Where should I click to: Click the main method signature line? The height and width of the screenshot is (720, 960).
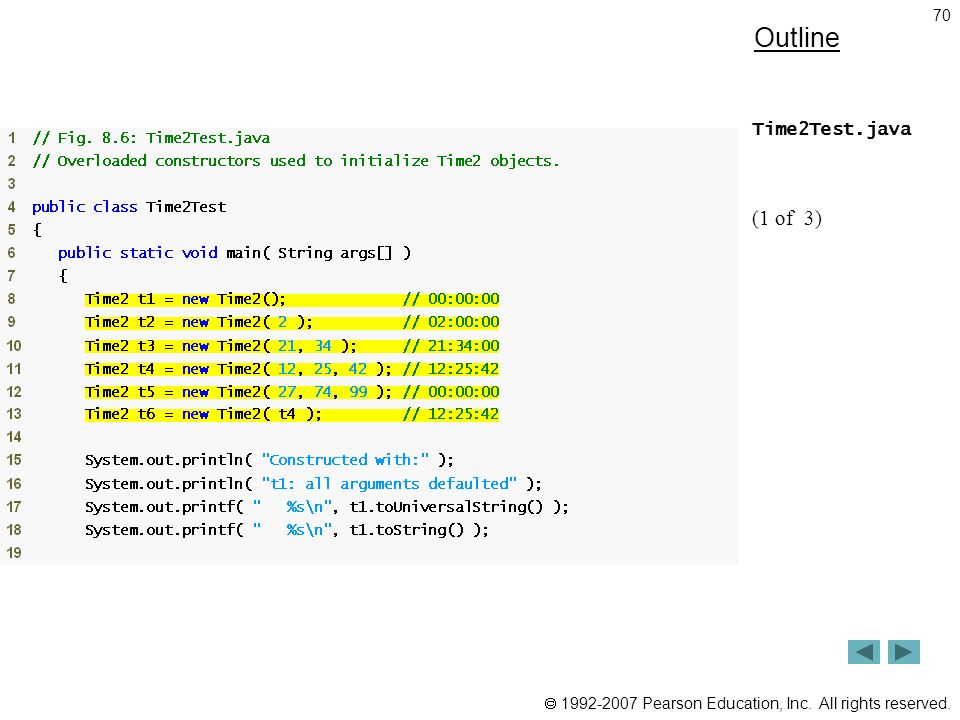[x=234, y=253]
